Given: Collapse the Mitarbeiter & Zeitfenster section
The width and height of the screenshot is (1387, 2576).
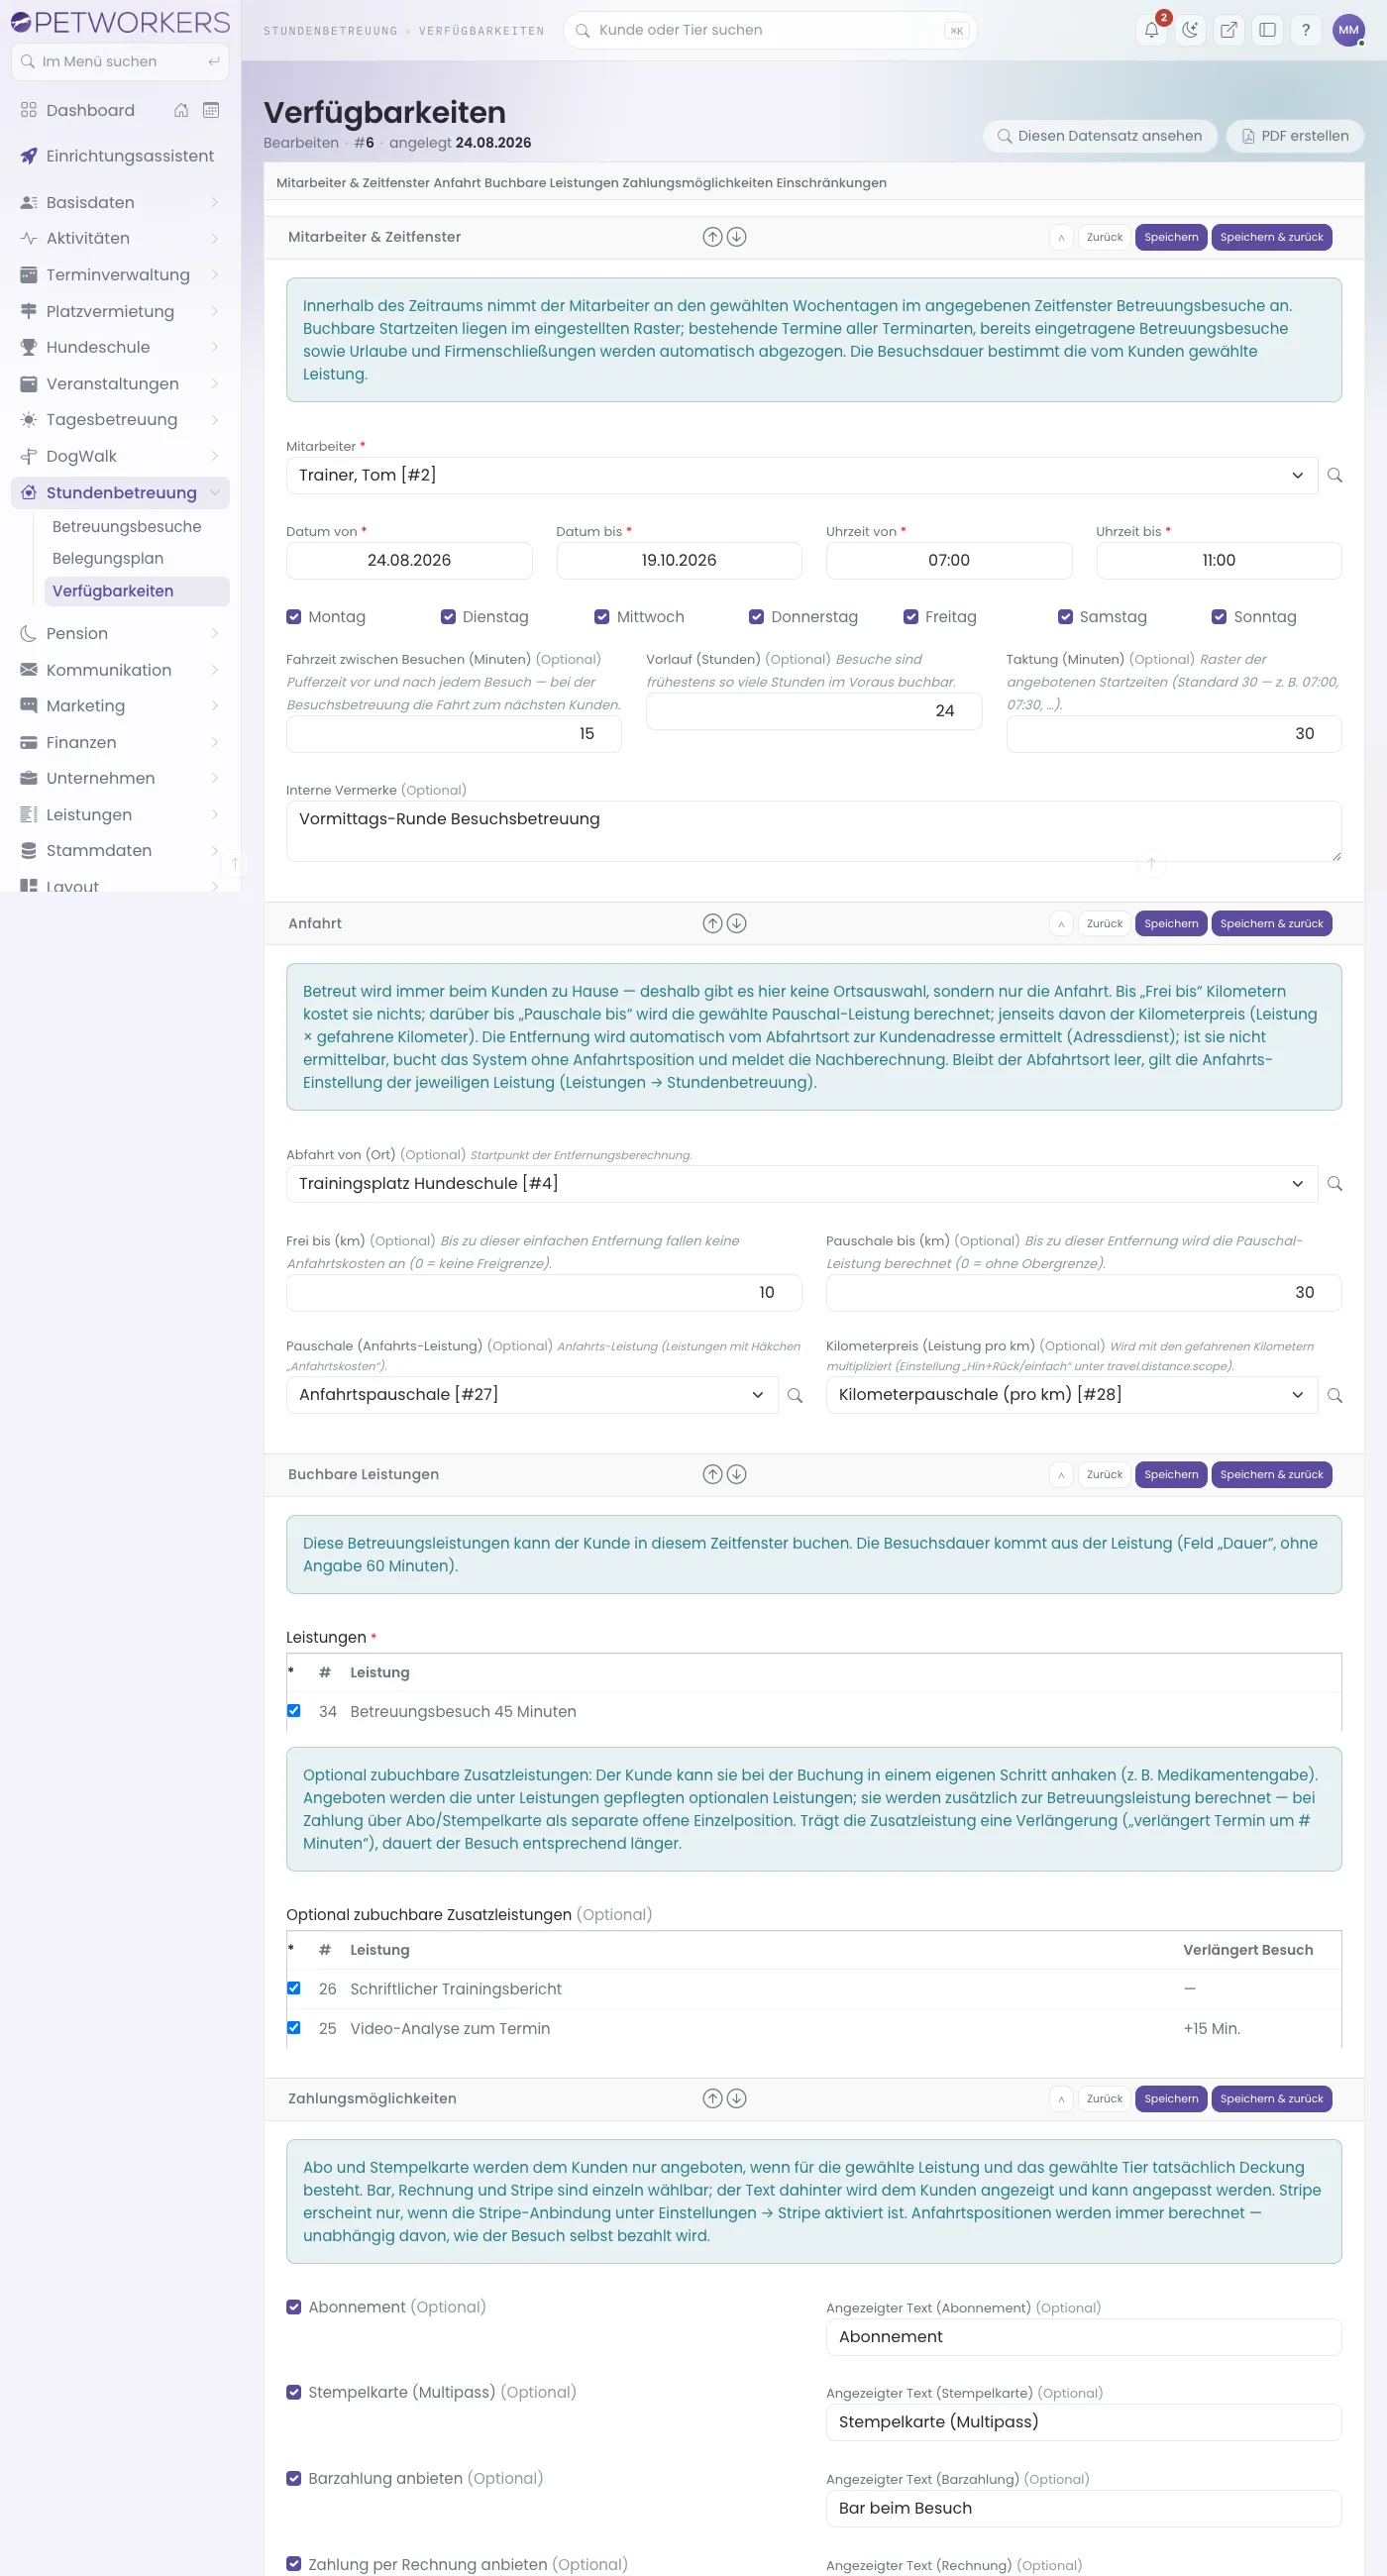Looking at the screenshot, I should click(x=1061, y=237).
